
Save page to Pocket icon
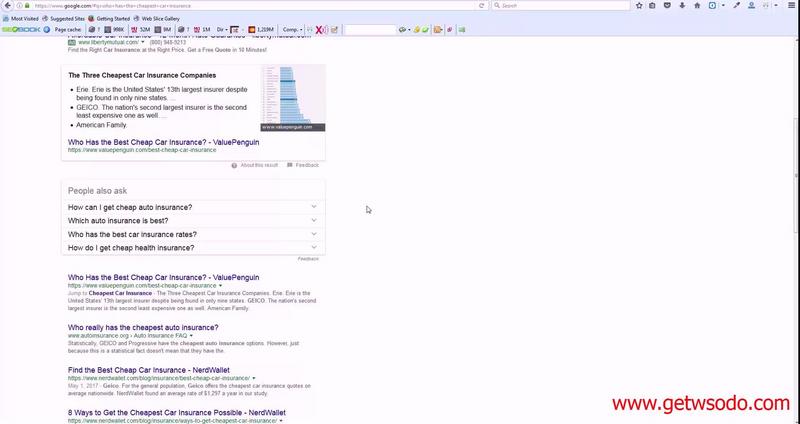(x=667, y=6)
